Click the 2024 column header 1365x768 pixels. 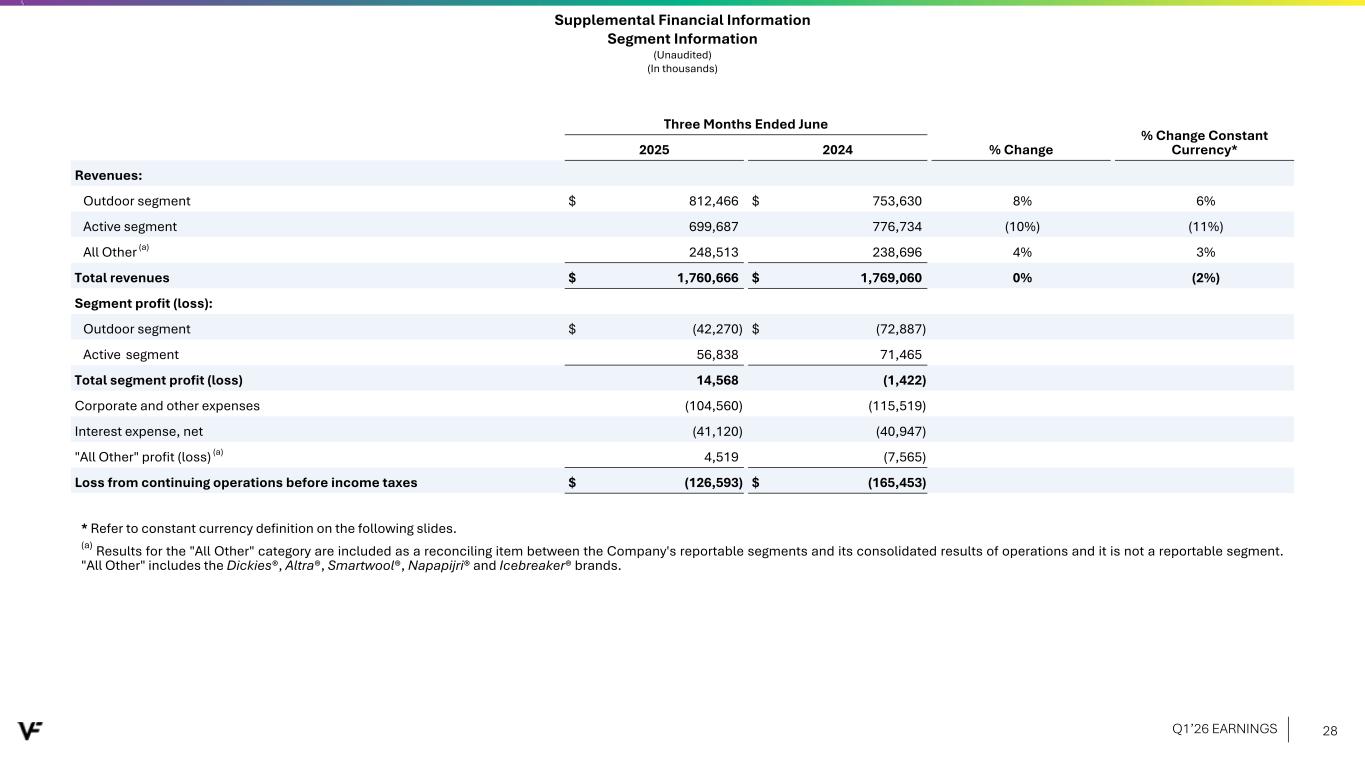coord(837,149)
